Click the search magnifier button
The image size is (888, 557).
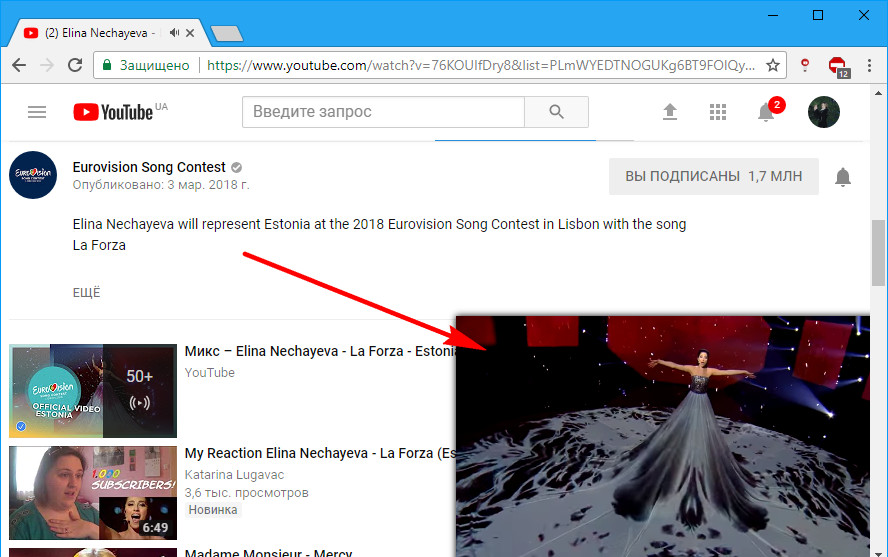556,112
